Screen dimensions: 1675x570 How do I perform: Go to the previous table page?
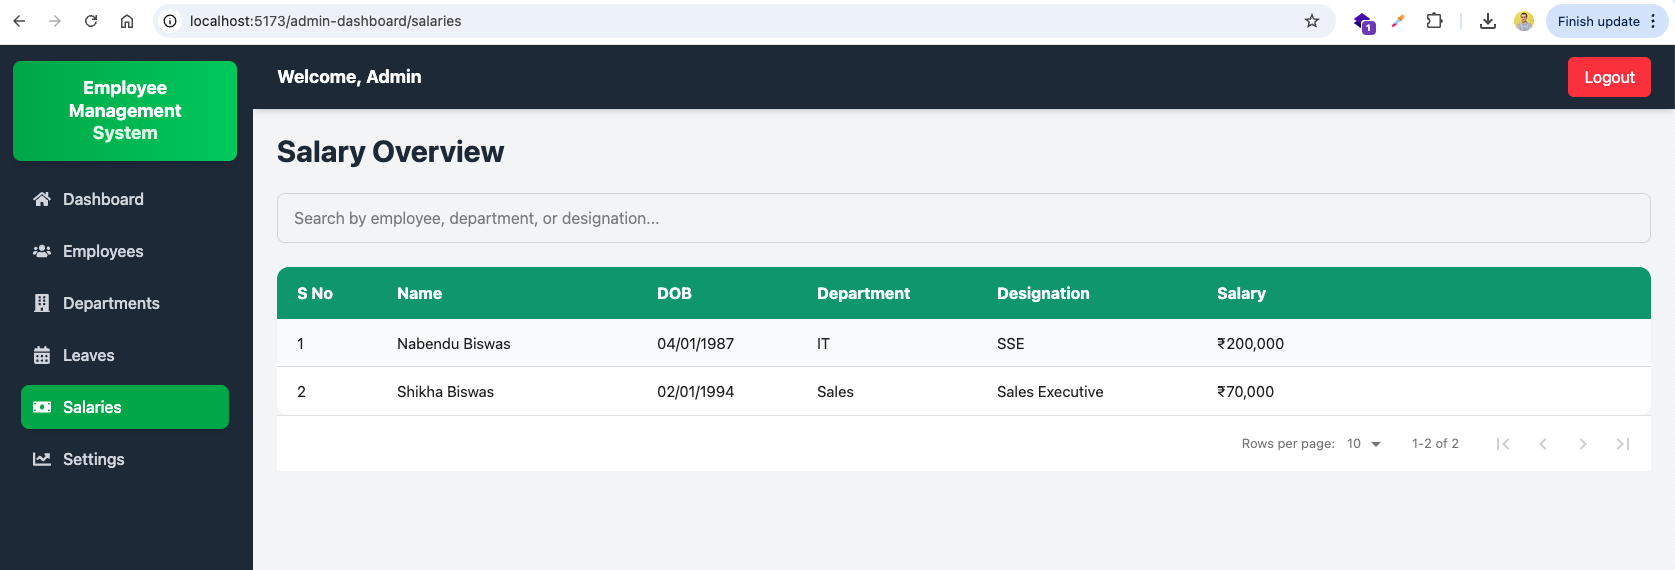coord(1543,444)
